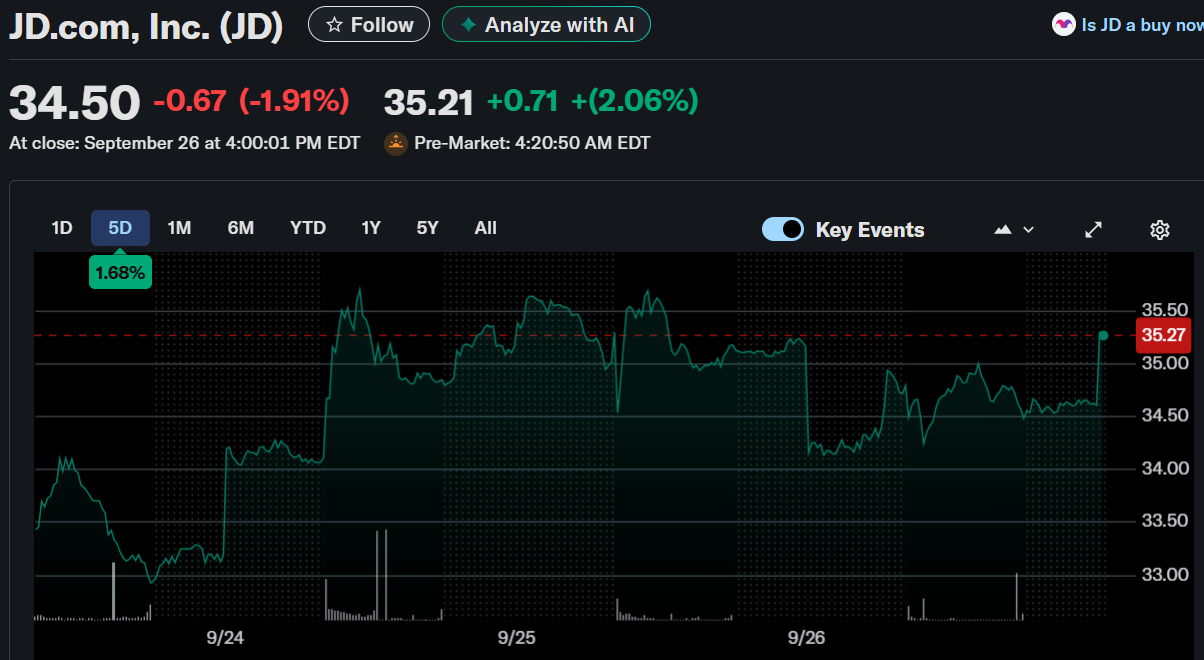Click the 35.50 y-axis label
Viewport: 1204px width, 660px height.
1165,310
